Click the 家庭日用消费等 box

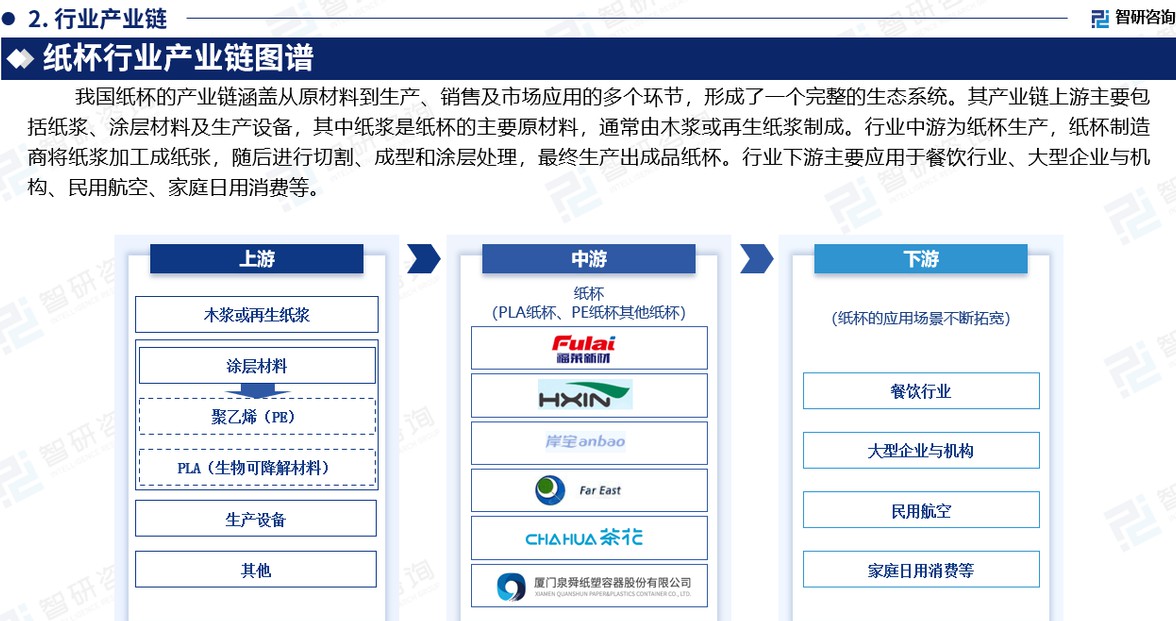pos(921,569)
